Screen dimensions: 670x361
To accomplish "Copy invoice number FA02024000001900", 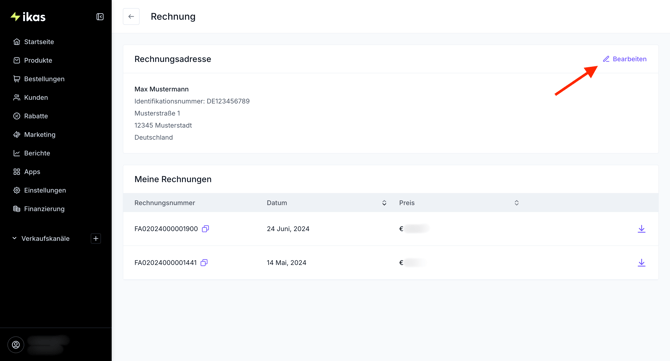I will tap(206, 229).
